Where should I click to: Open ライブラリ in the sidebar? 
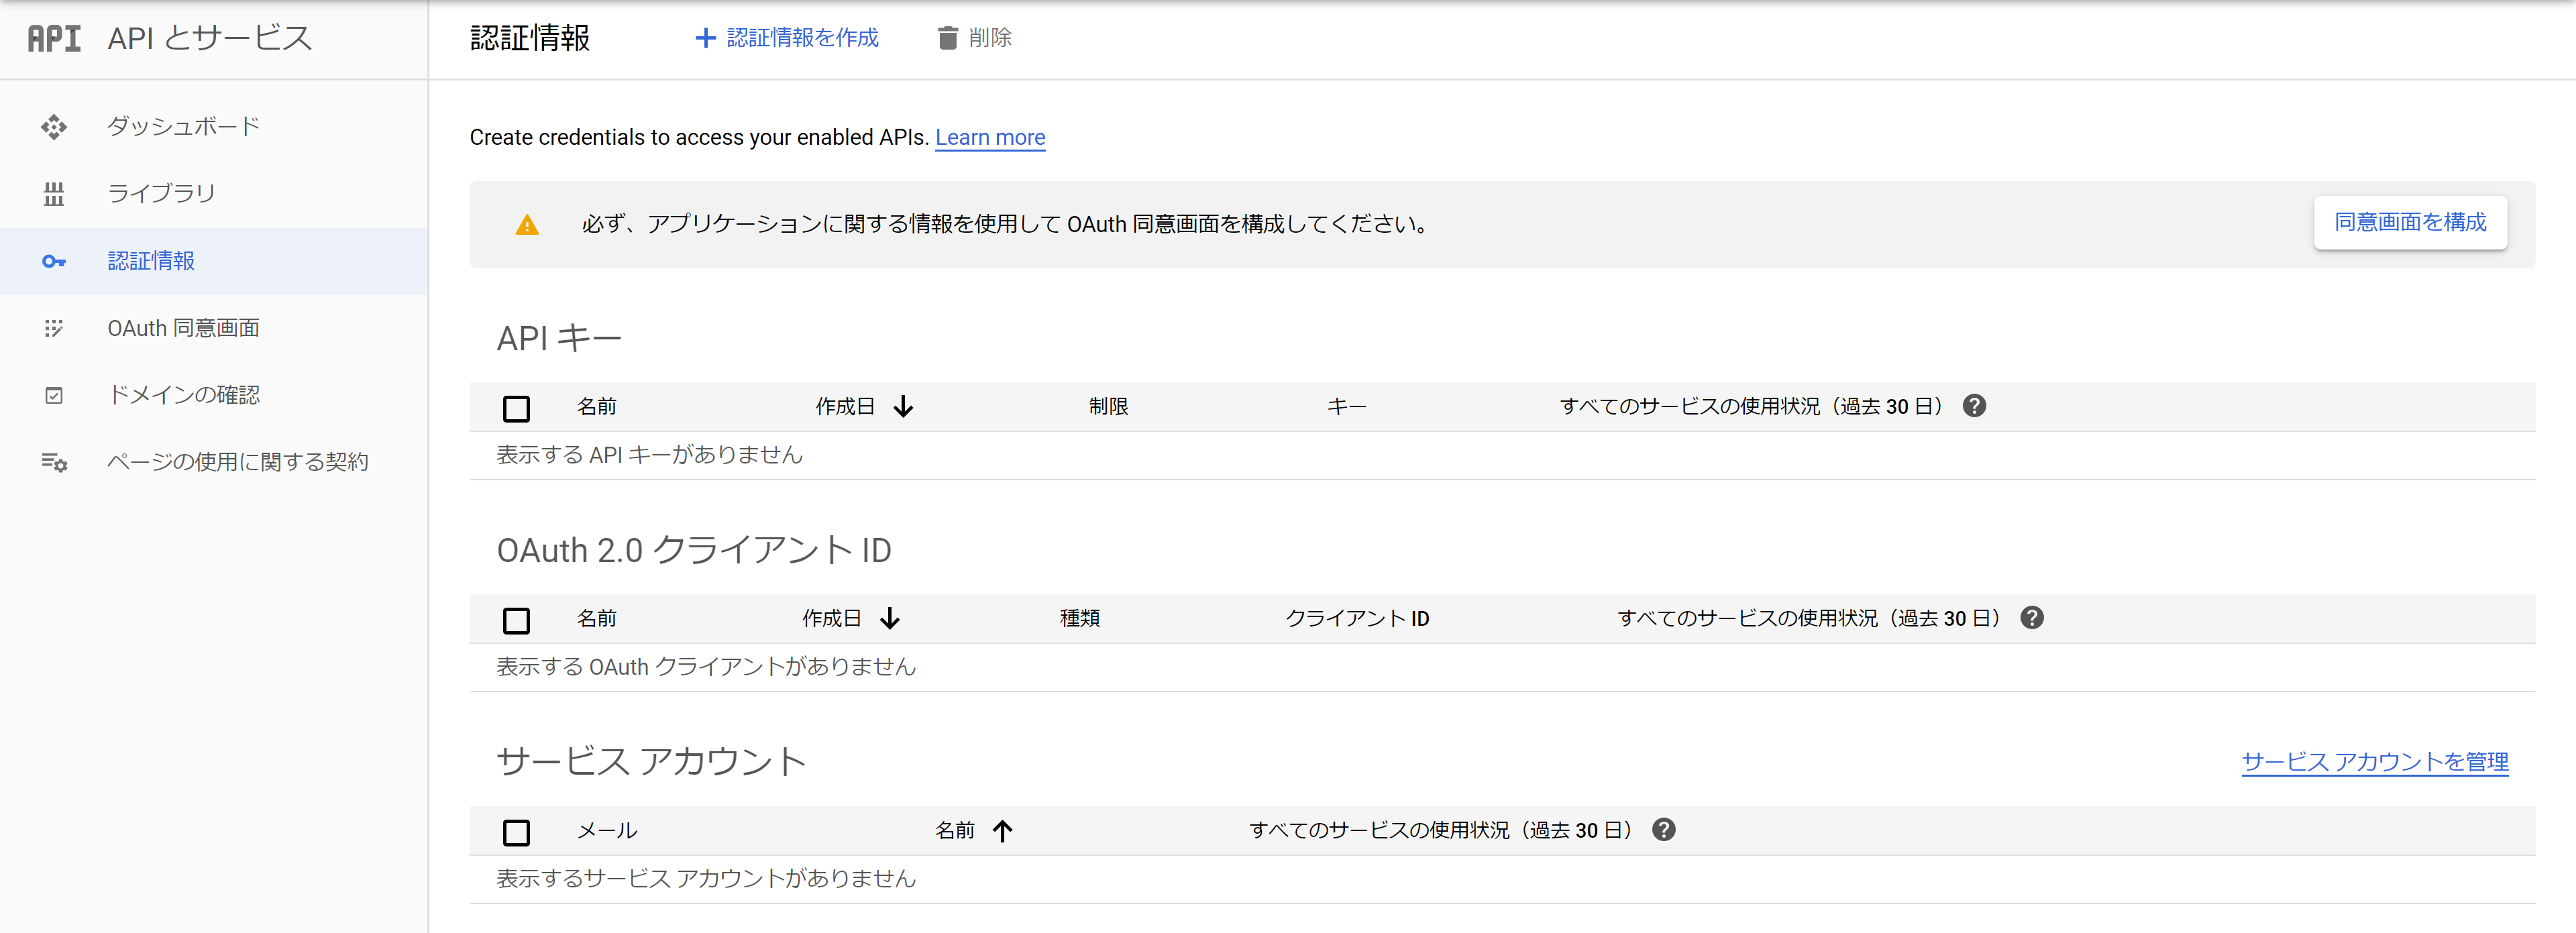(214, 194)
